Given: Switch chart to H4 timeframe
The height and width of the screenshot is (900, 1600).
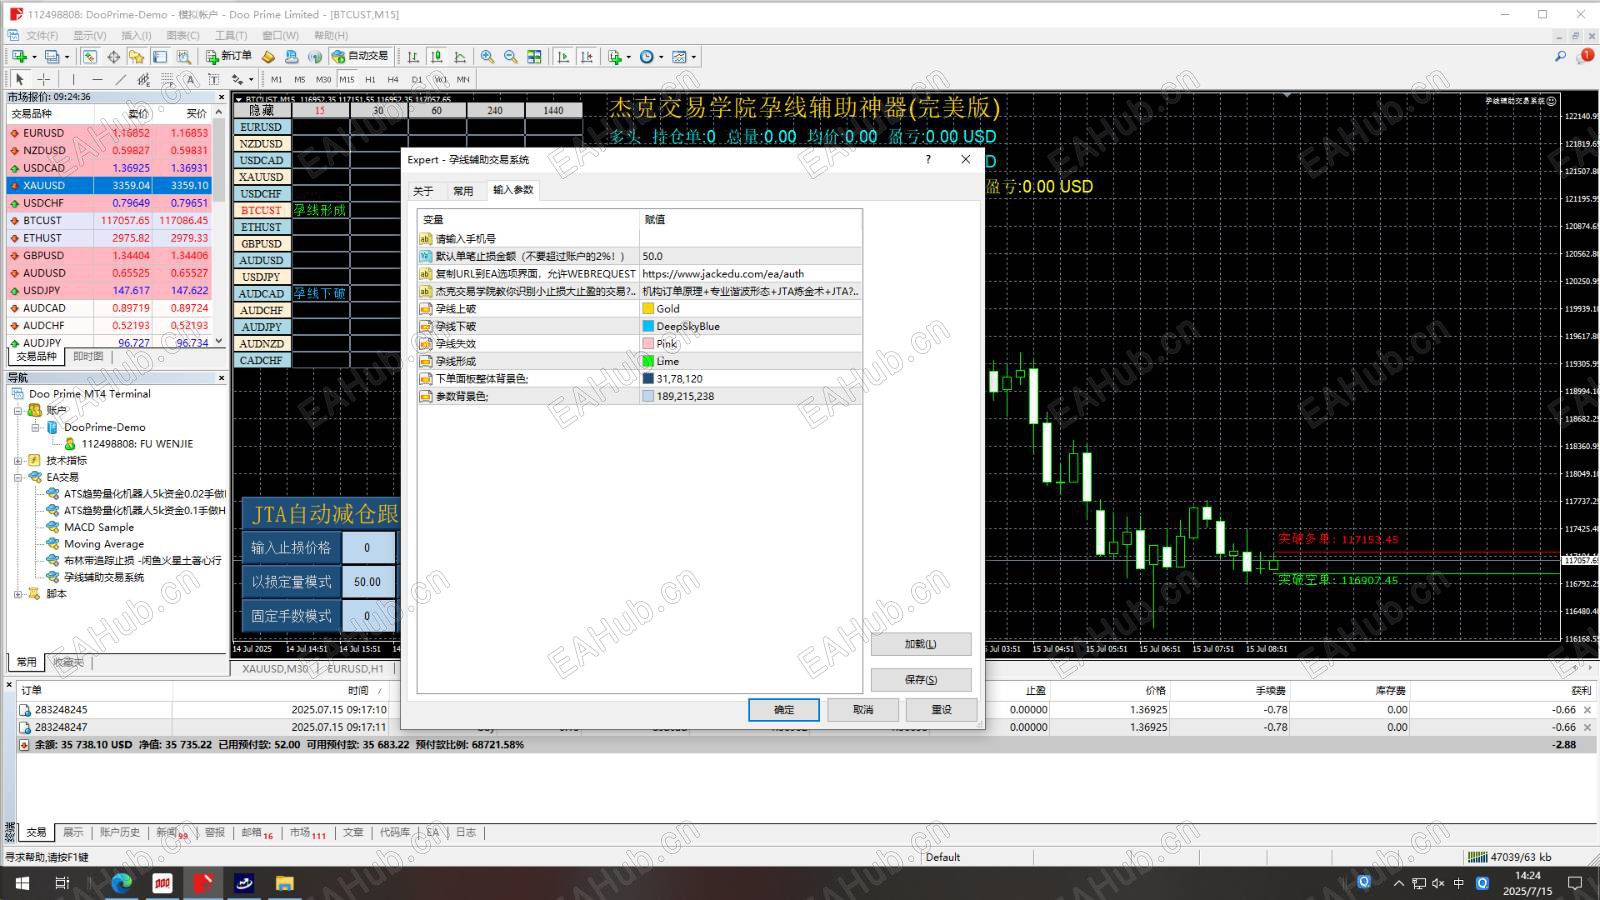Looking at the screenshot, I should (x=393, y=79).
